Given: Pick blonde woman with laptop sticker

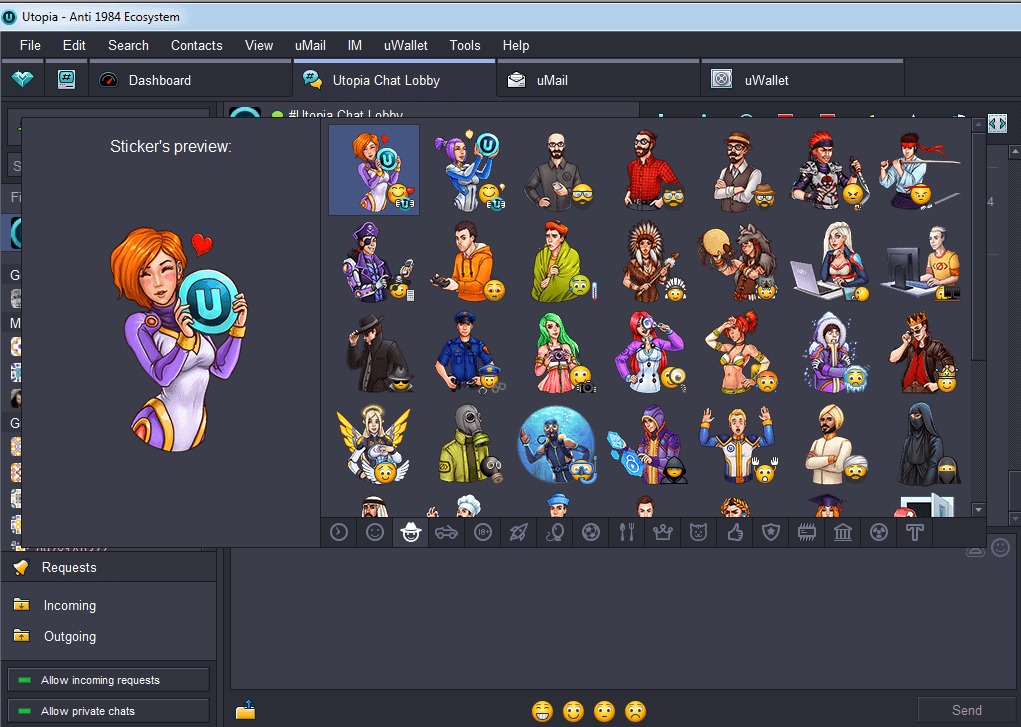Looking at the screenshot, I should 831,262.
